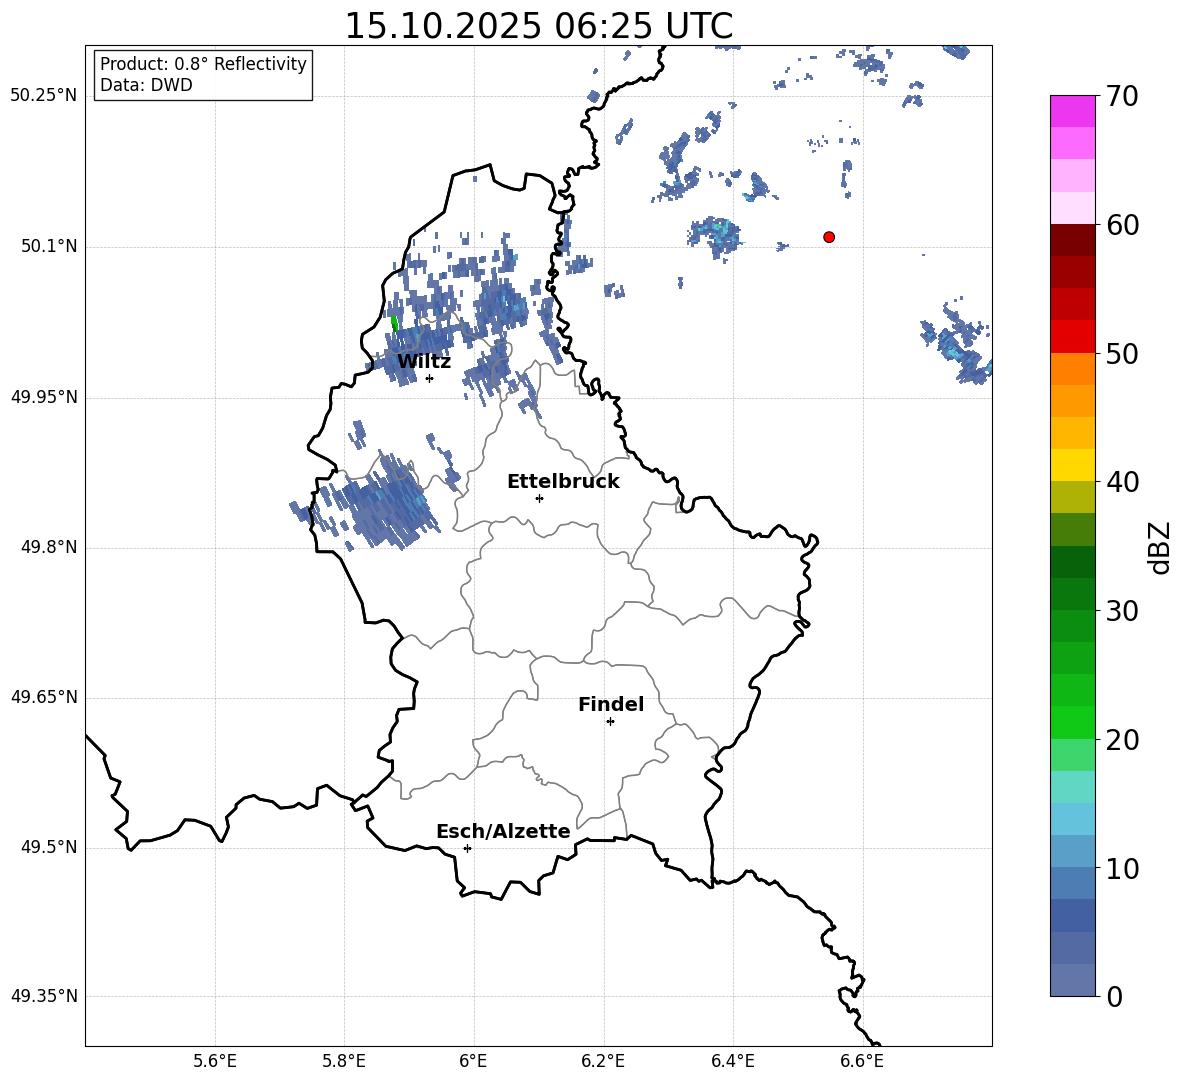Click the orange colorbar segment below 50
The image size is (1184, 1081).
coord(1073,368)
